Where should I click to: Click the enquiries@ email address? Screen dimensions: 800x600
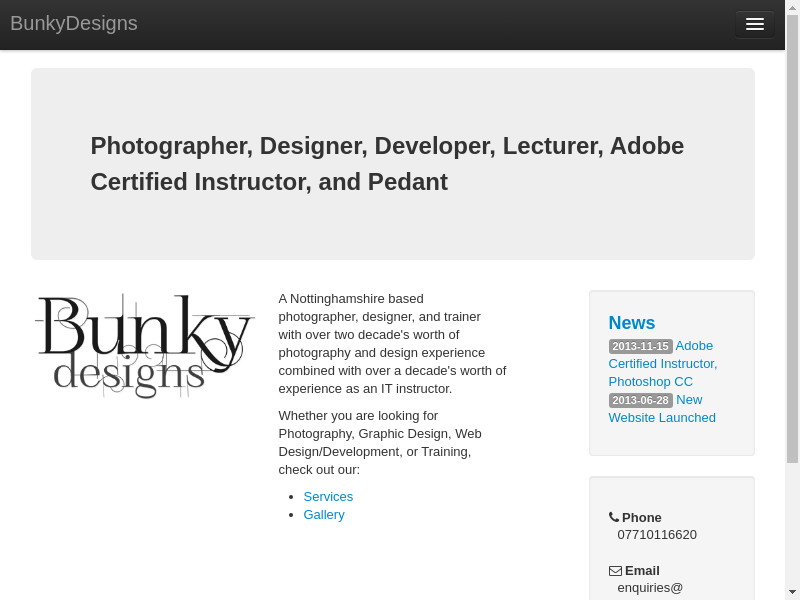click(x=650, y=588)
